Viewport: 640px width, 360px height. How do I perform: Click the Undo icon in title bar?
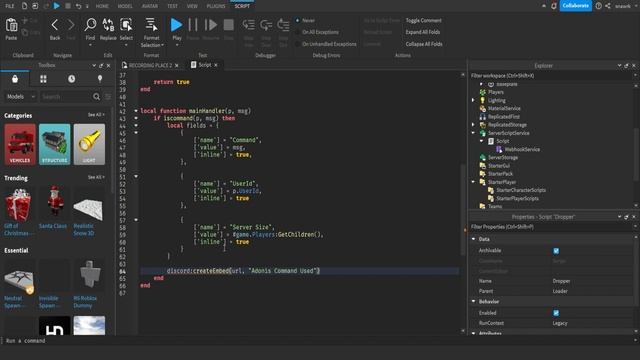[x=78, y=6]
